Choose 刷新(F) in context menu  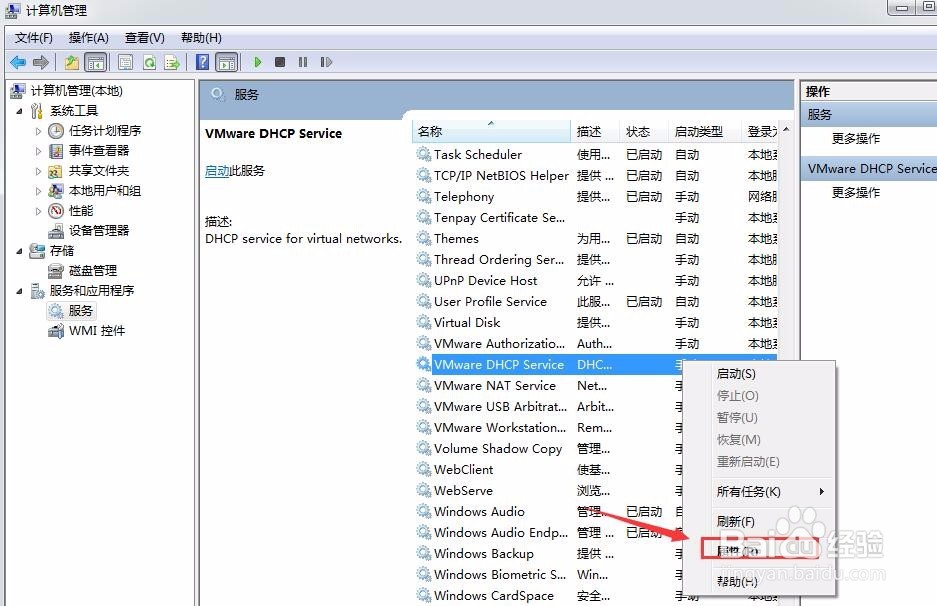(x=759, y=522)
